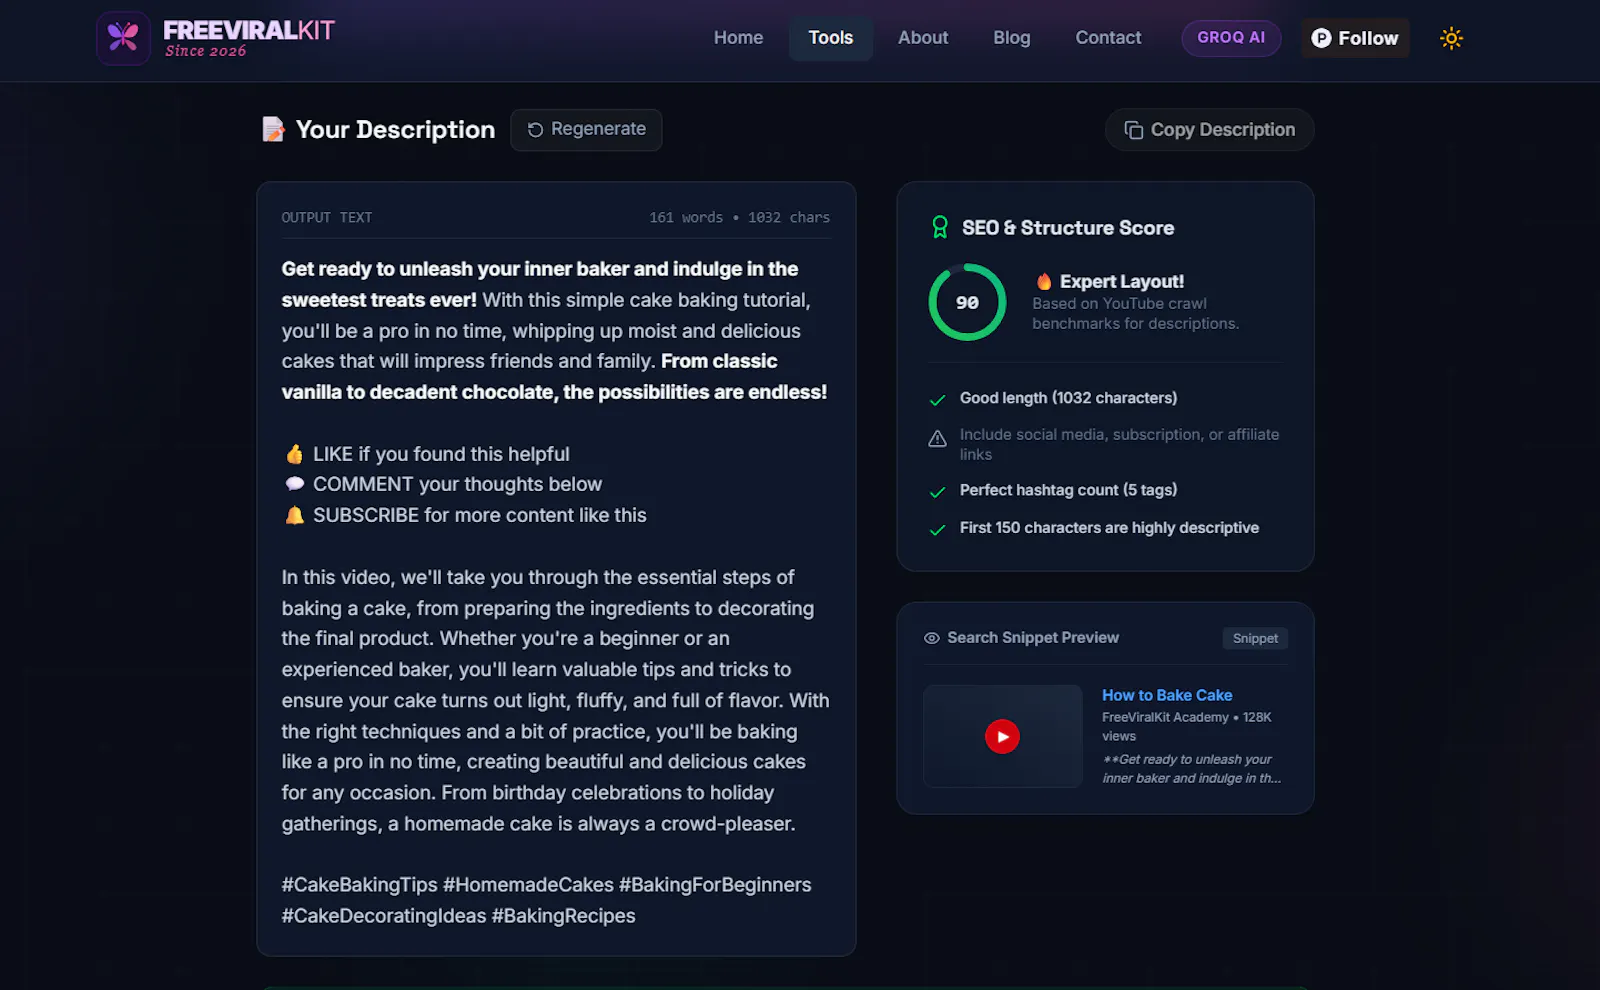Open the How to Bake Cake title link

point(1167,695)
